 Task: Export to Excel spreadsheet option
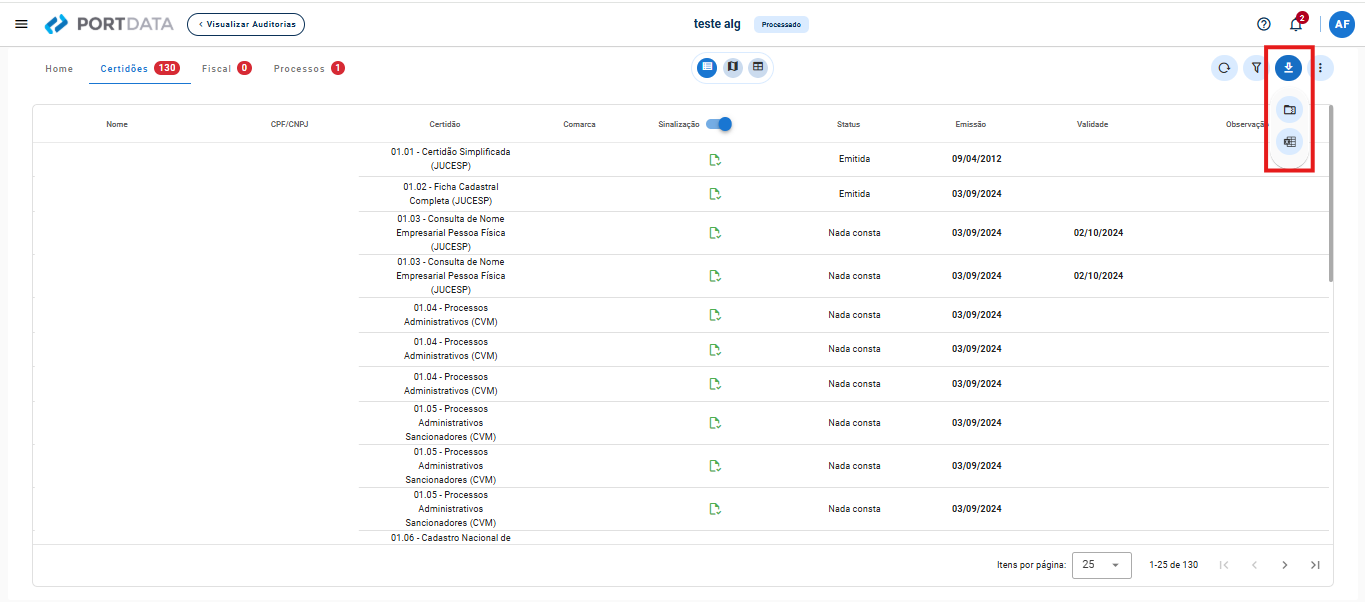point(1290,142)
